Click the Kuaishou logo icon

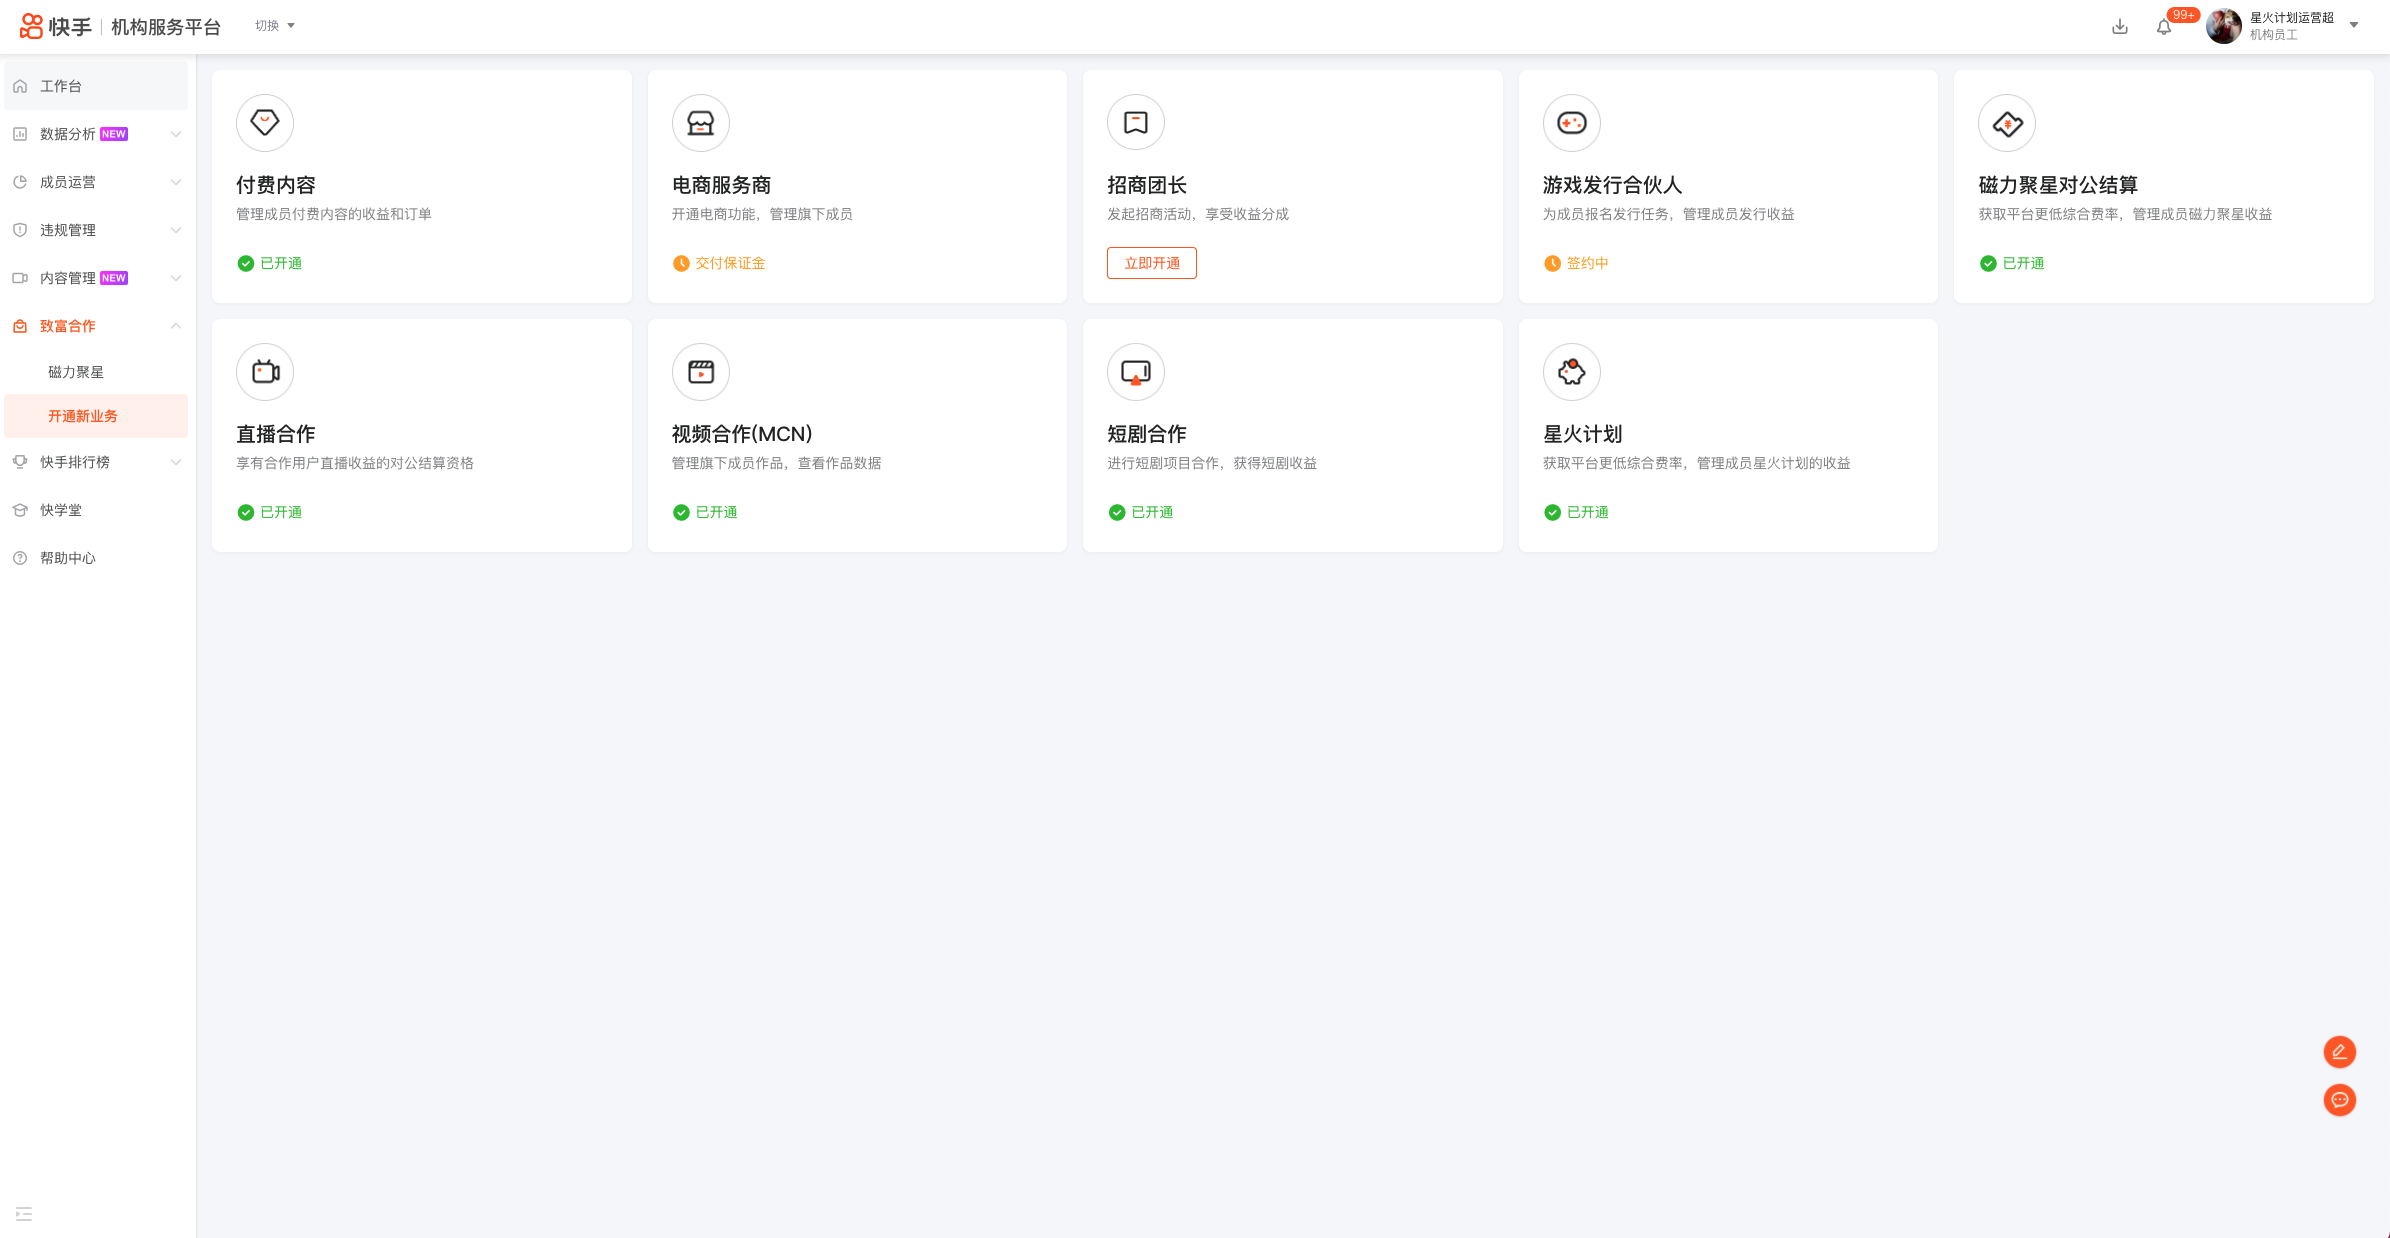point(32,26)
